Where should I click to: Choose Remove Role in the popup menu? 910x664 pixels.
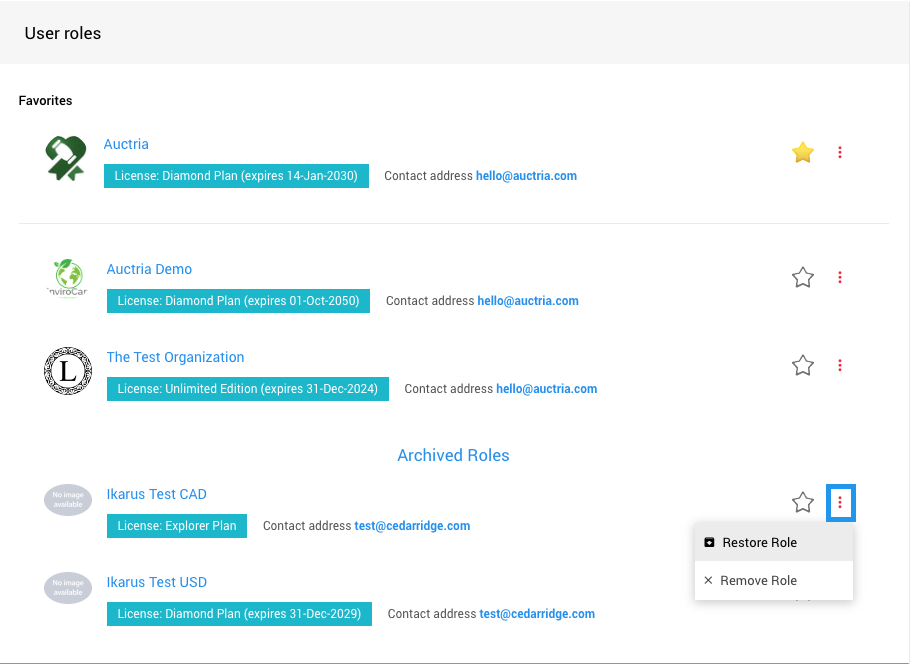[x=758, y=580]
